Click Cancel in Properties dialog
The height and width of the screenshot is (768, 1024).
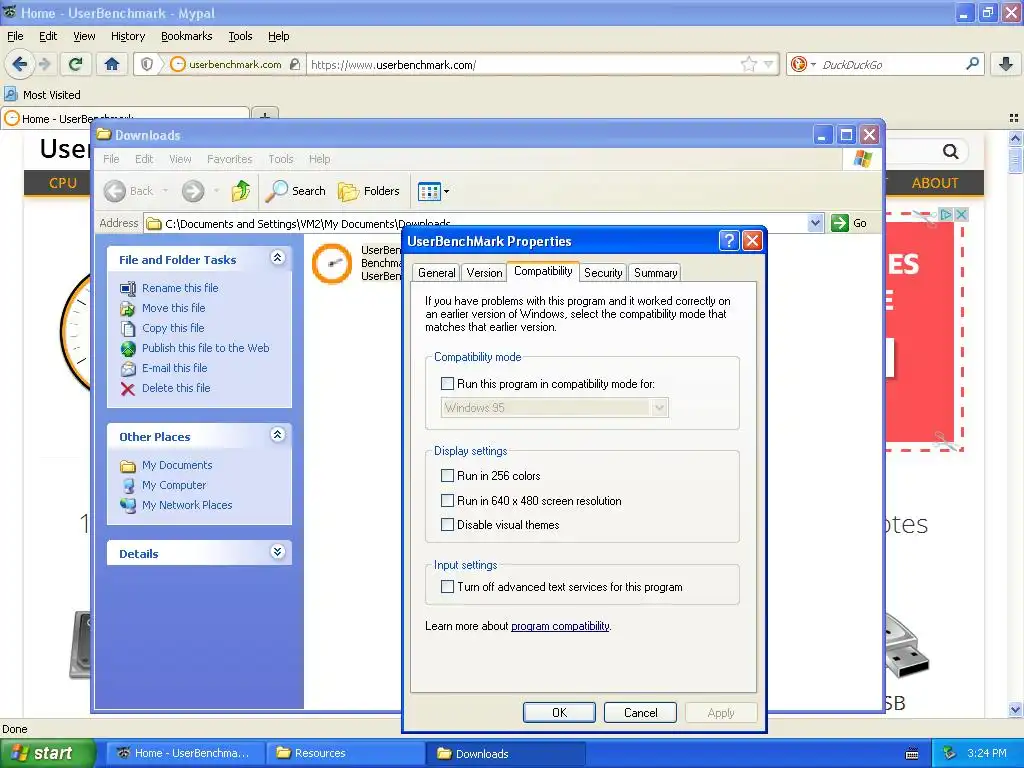point(640,712)
